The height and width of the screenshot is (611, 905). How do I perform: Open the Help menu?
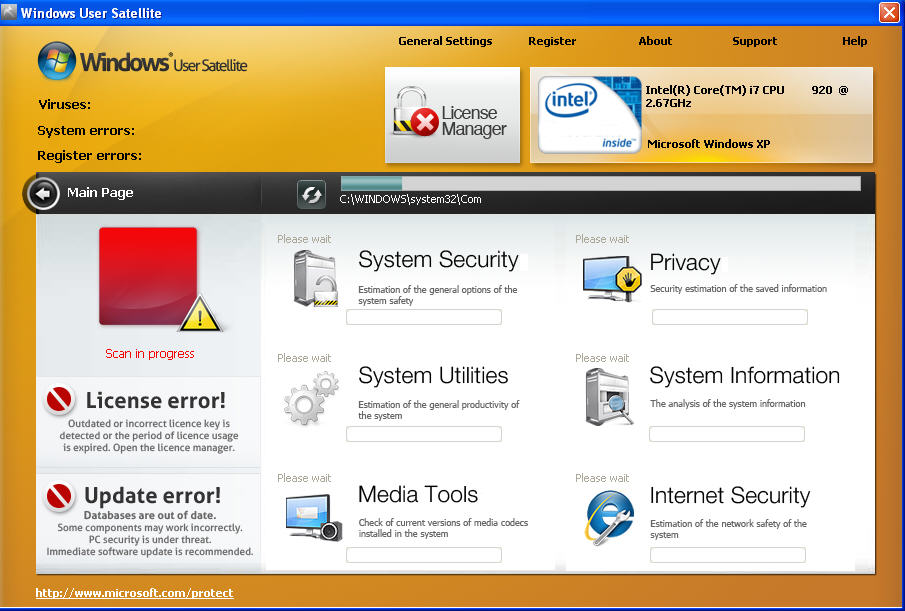(854, 41)
